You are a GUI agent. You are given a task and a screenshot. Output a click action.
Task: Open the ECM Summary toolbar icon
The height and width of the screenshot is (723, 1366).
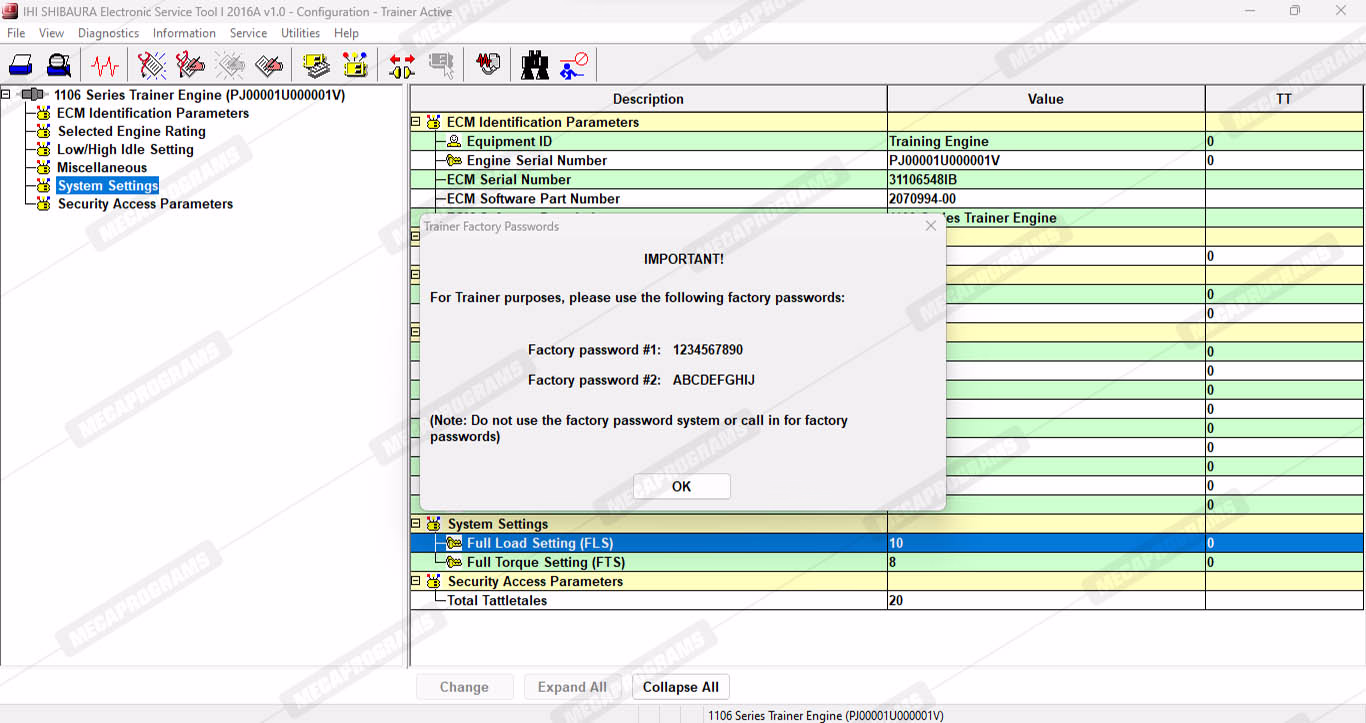(316, 66)
